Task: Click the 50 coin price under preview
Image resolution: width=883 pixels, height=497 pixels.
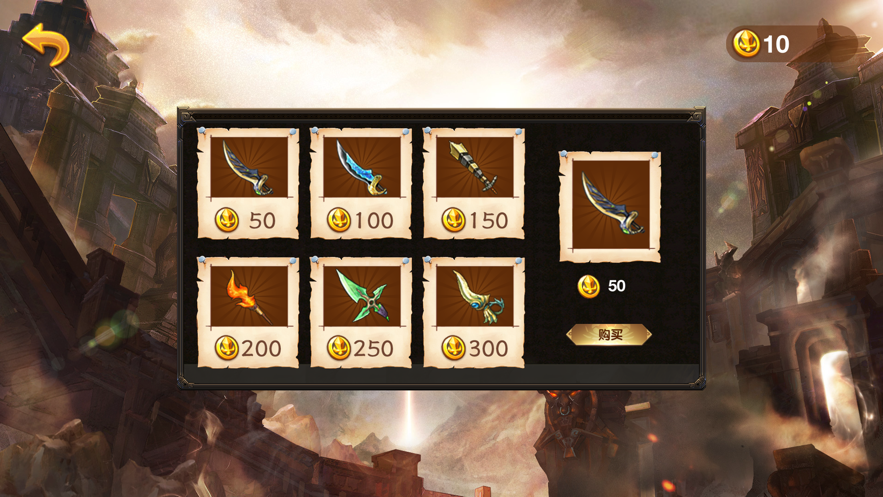Action: pyautogui.click(x=617, y=286)
